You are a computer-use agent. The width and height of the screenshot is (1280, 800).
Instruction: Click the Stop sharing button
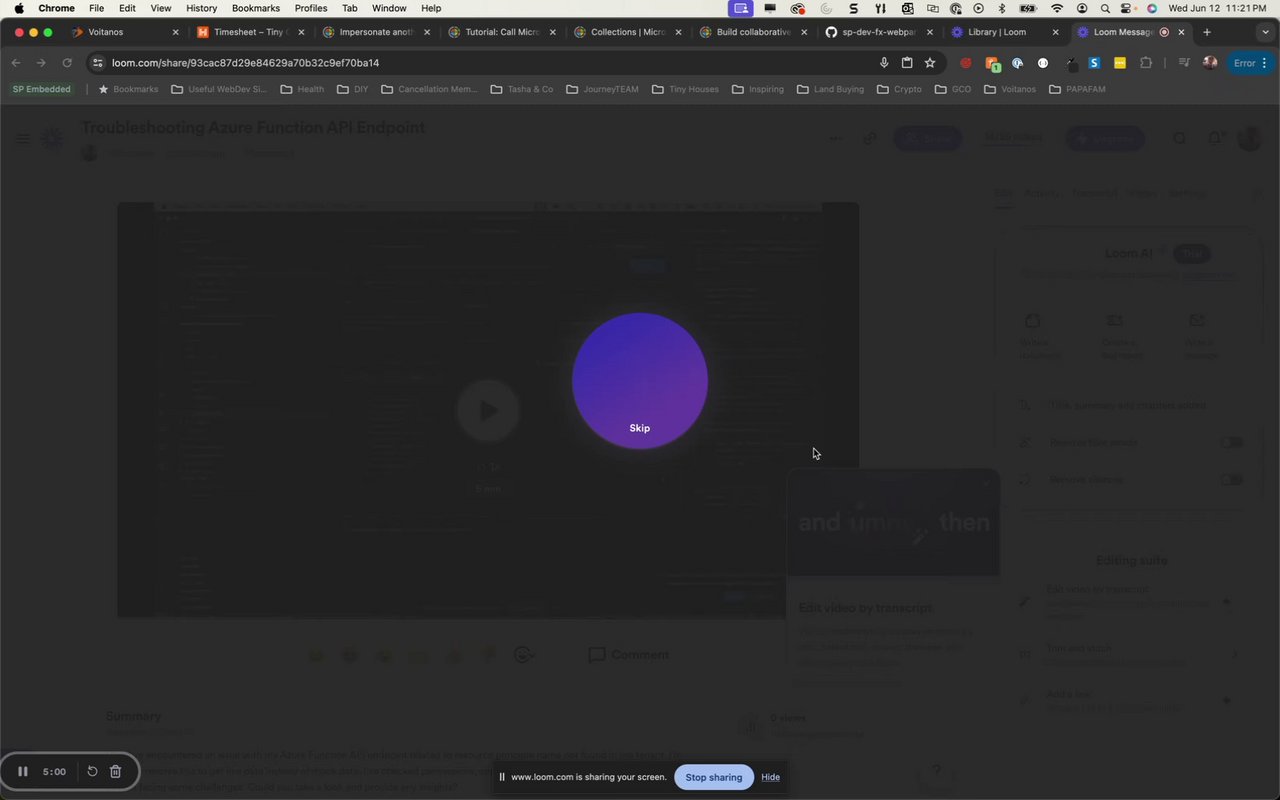pos(714,777)
